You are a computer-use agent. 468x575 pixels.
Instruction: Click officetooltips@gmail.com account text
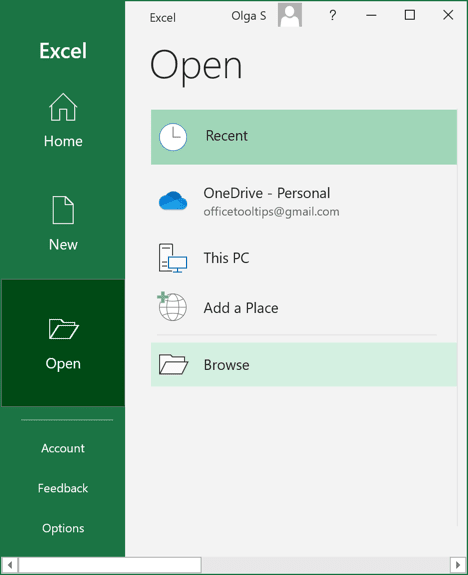(x=271, y=212)
